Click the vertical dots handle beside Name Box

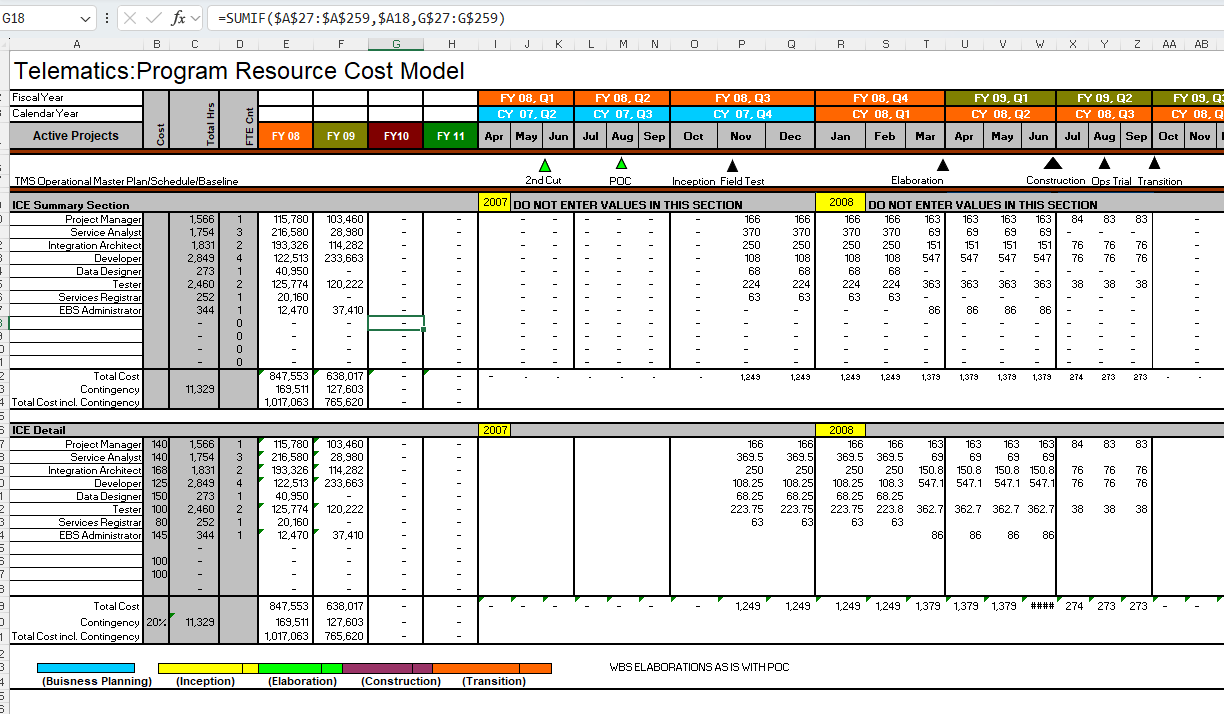pyautogui.click(x=107, y=19)
